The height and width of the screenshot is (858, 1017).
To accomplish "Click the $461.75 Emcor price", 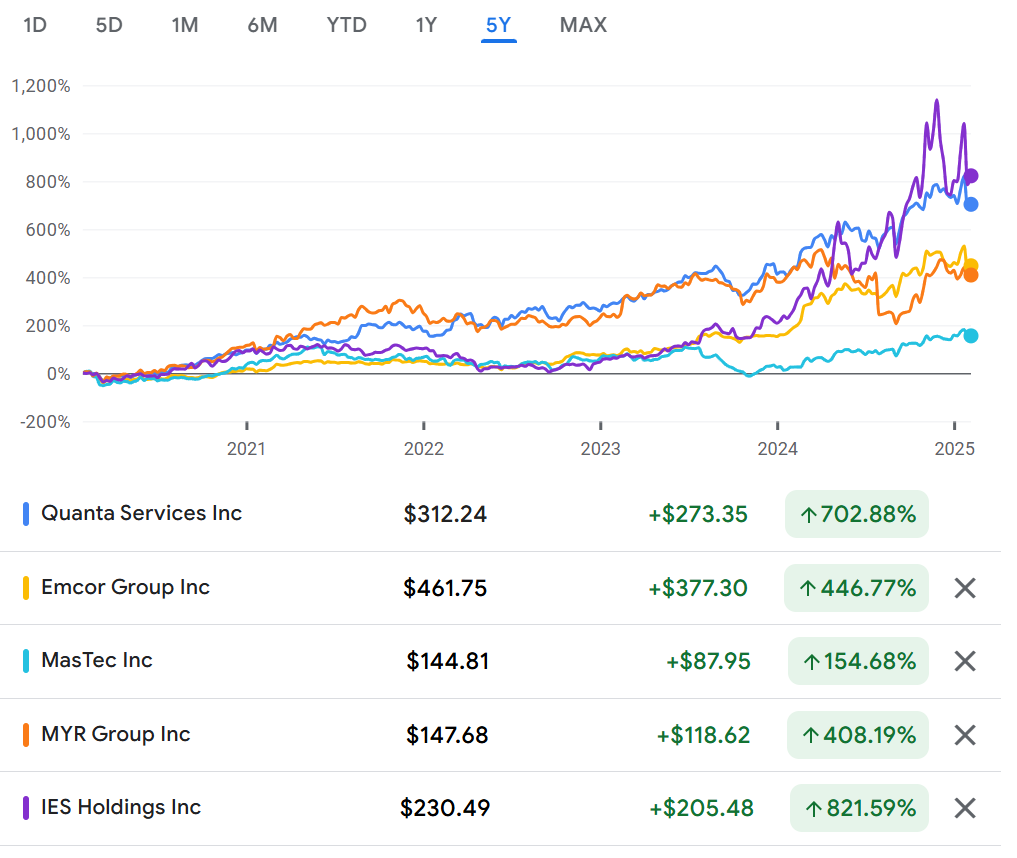I will [x=445, y=588].
